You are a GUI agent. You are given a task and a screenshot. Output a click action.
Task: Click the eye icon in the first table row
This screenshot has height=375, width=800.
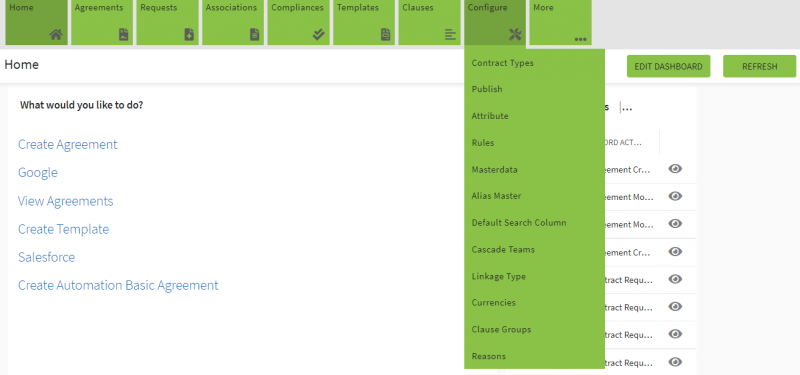[x=675, y=169]
